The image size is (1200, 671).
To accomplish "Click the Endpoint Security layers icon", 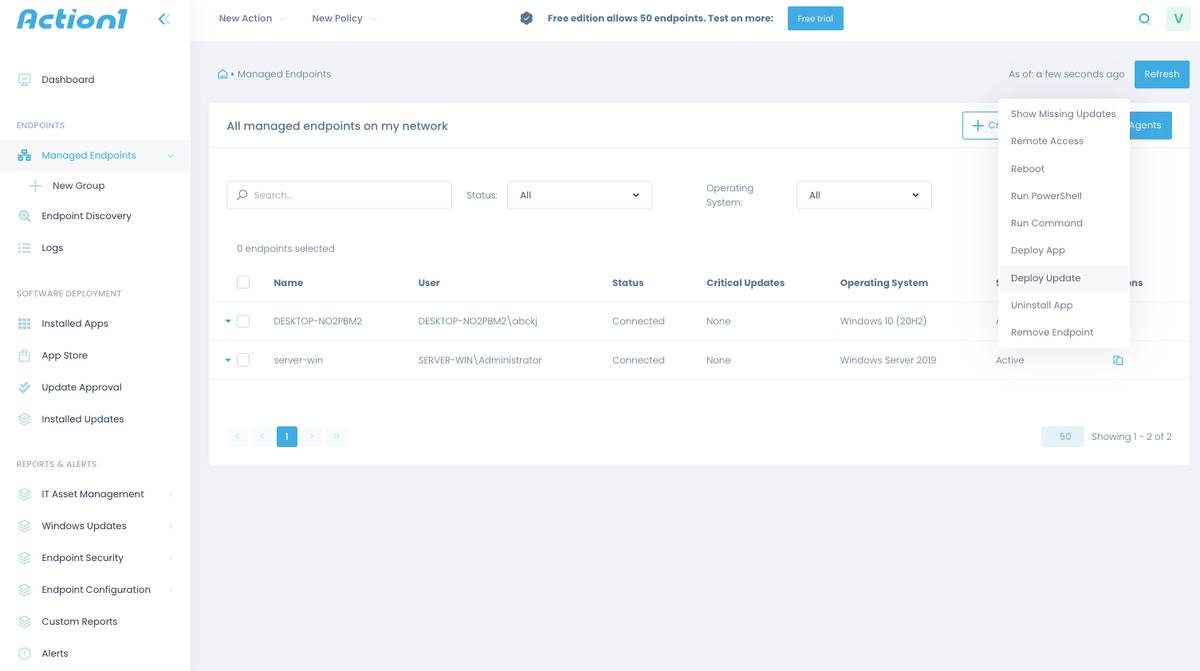I will pyautogui.click(x=25, y=558).
